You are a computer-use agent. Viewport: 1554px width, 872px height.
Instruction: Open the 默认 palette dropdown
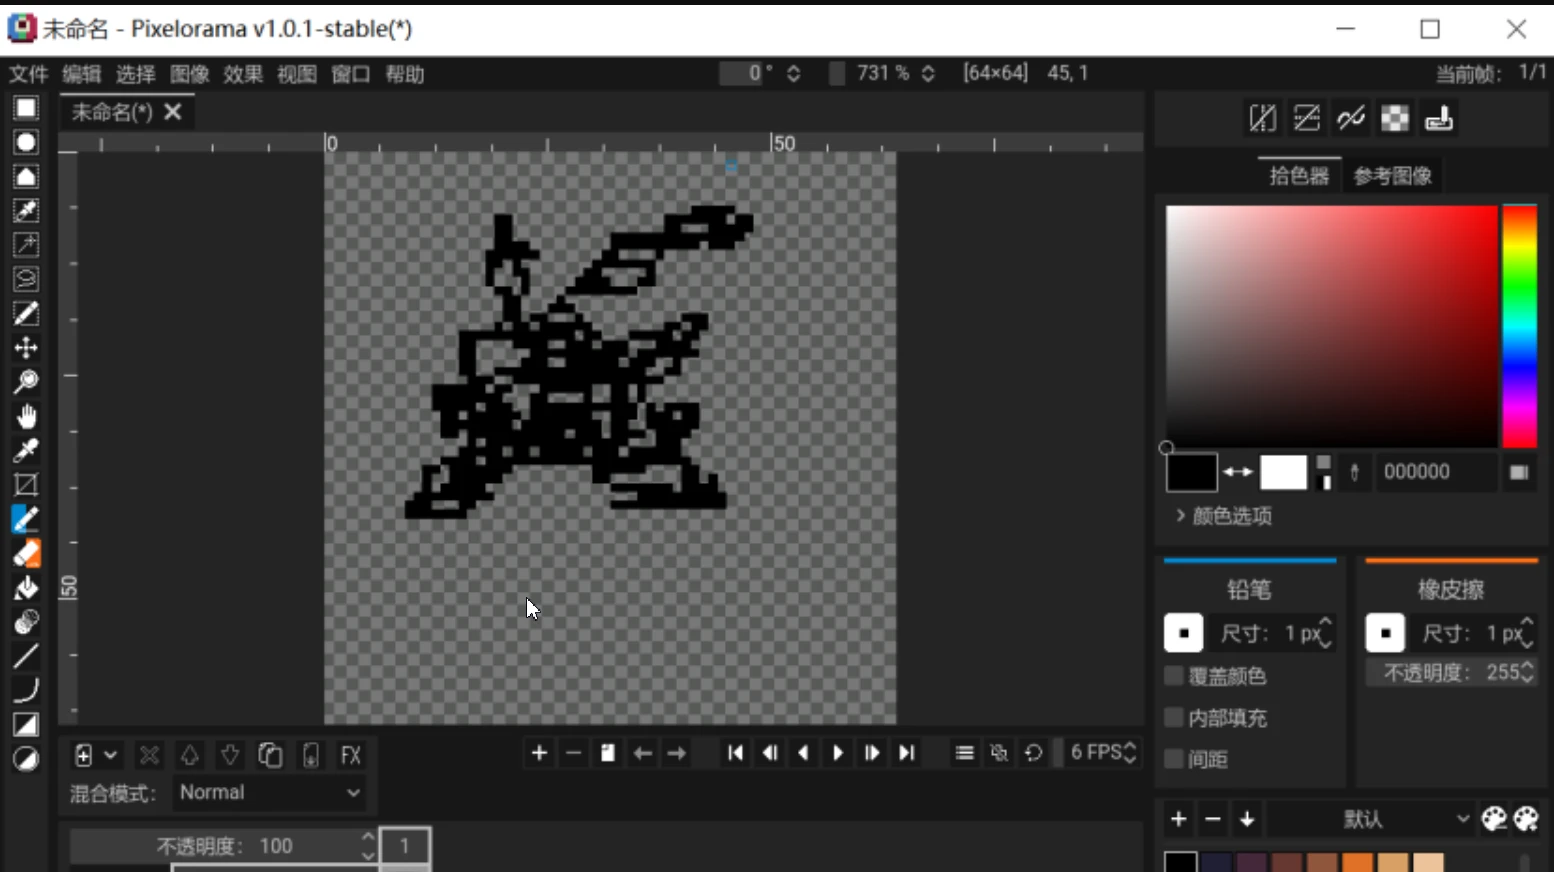click(x=1372, y=820)
